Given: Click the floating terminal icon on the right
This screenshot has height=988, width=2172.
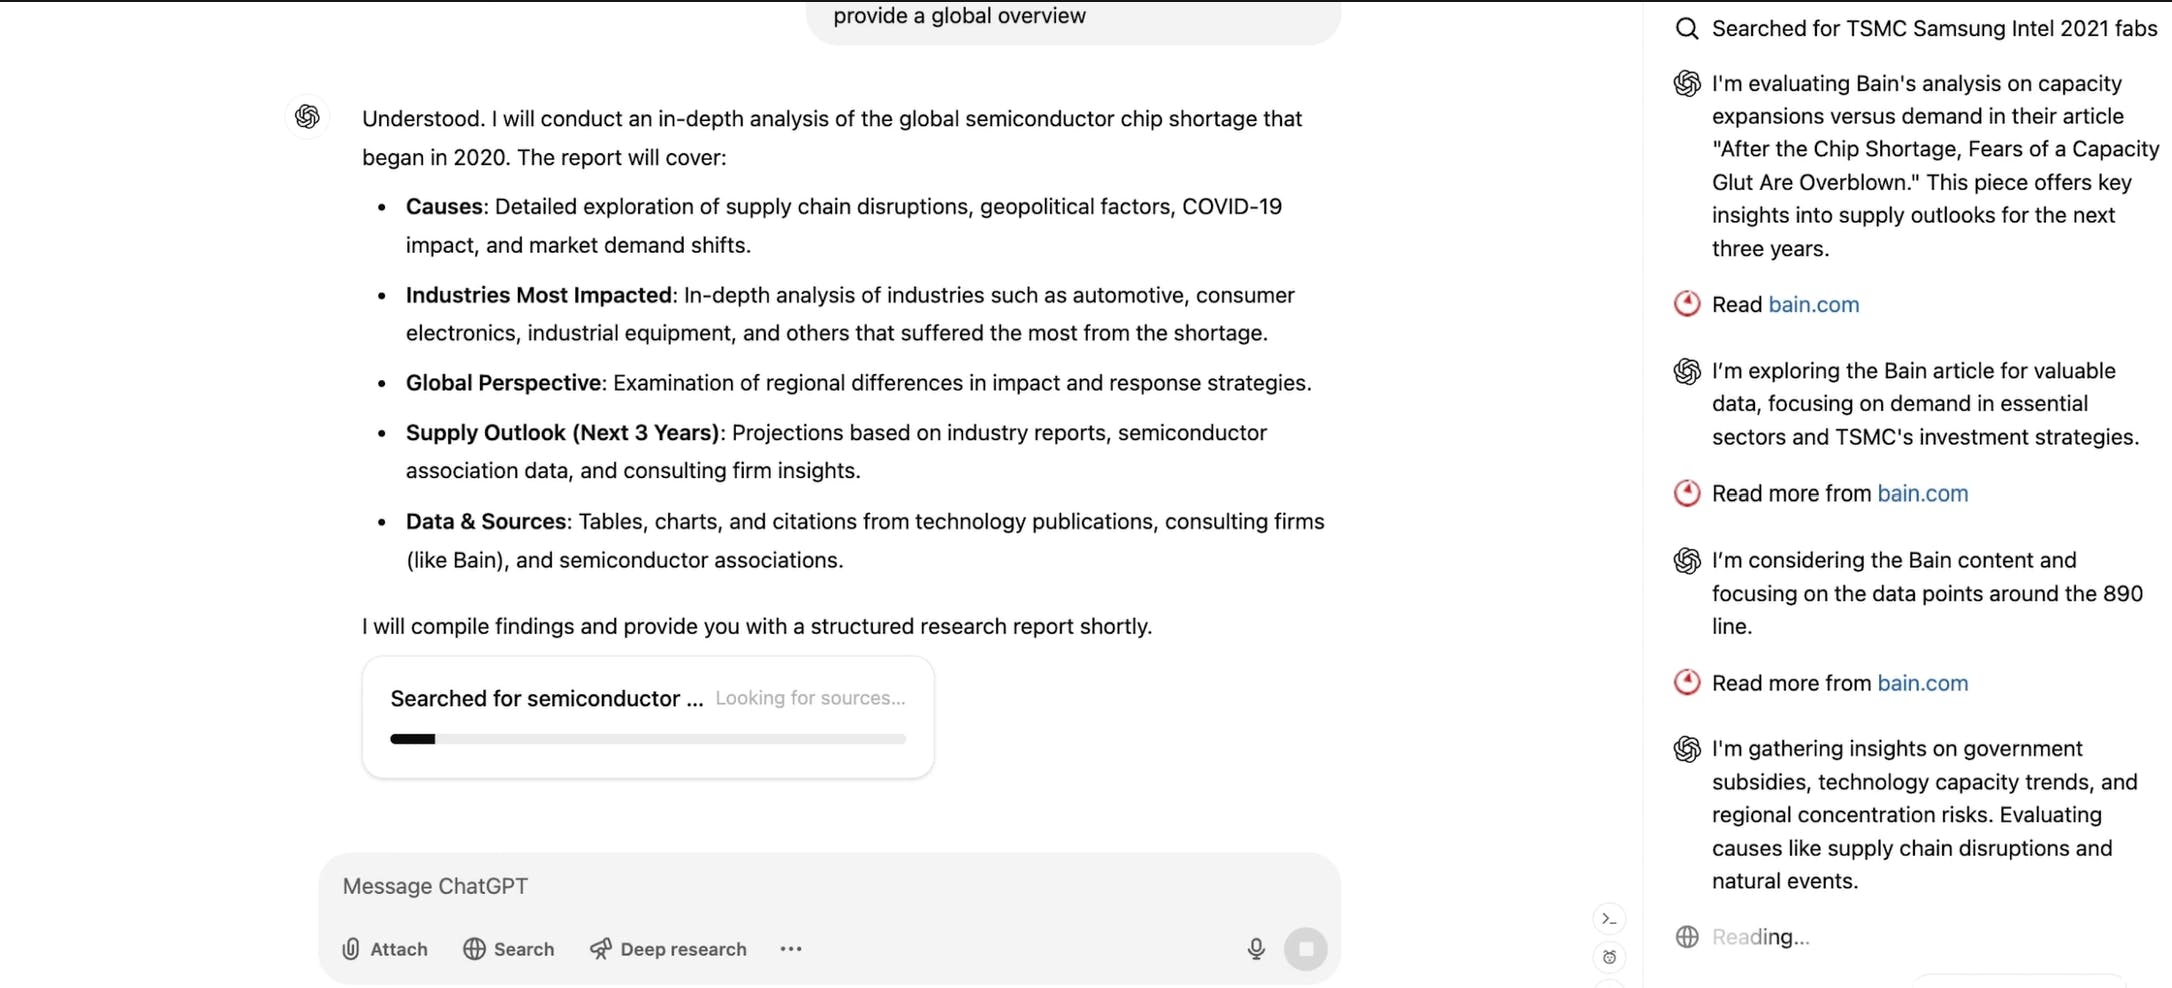Looking at the screenshot, I should point(1608,918).
